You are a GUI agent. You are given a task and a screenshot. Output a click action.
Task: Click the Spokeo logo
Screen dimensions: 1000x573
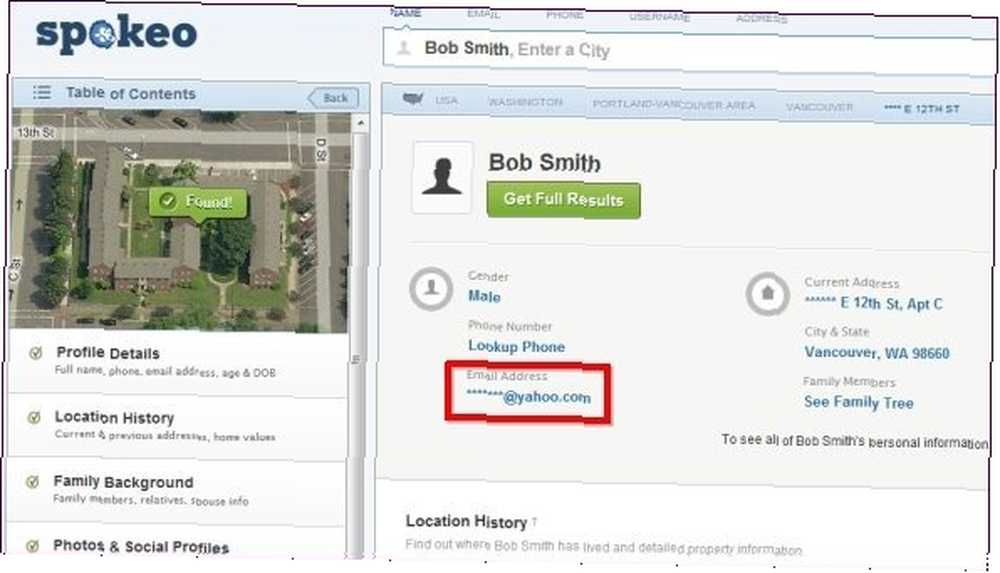coord(116,34)
